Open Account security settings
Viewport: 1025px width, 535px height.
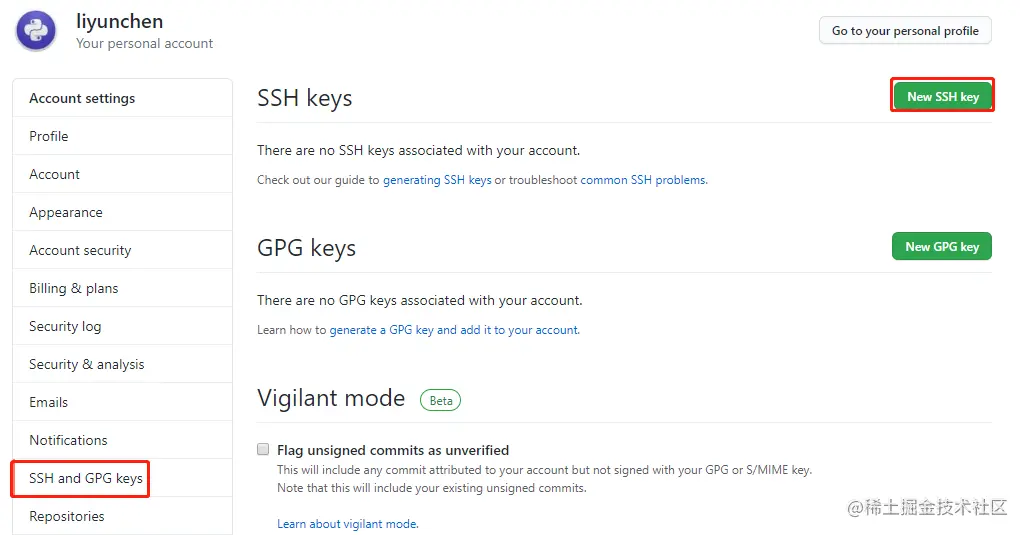tap(80, 250)
